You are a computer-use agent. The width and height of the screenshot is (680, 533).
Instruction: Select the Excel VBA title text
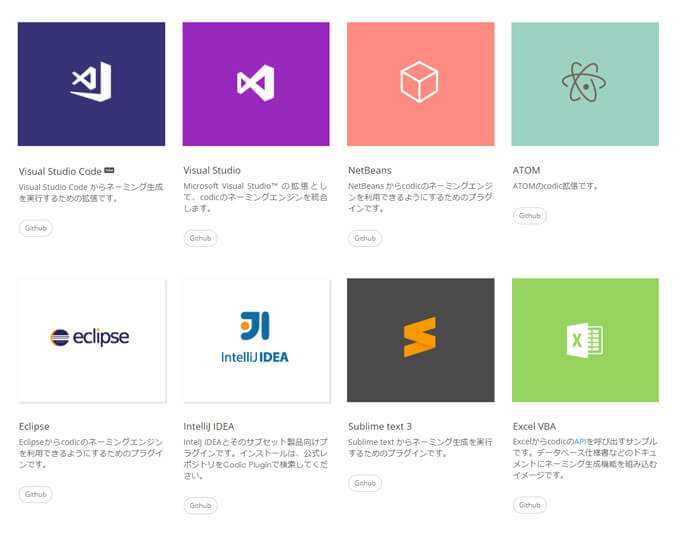click(534, 426)
